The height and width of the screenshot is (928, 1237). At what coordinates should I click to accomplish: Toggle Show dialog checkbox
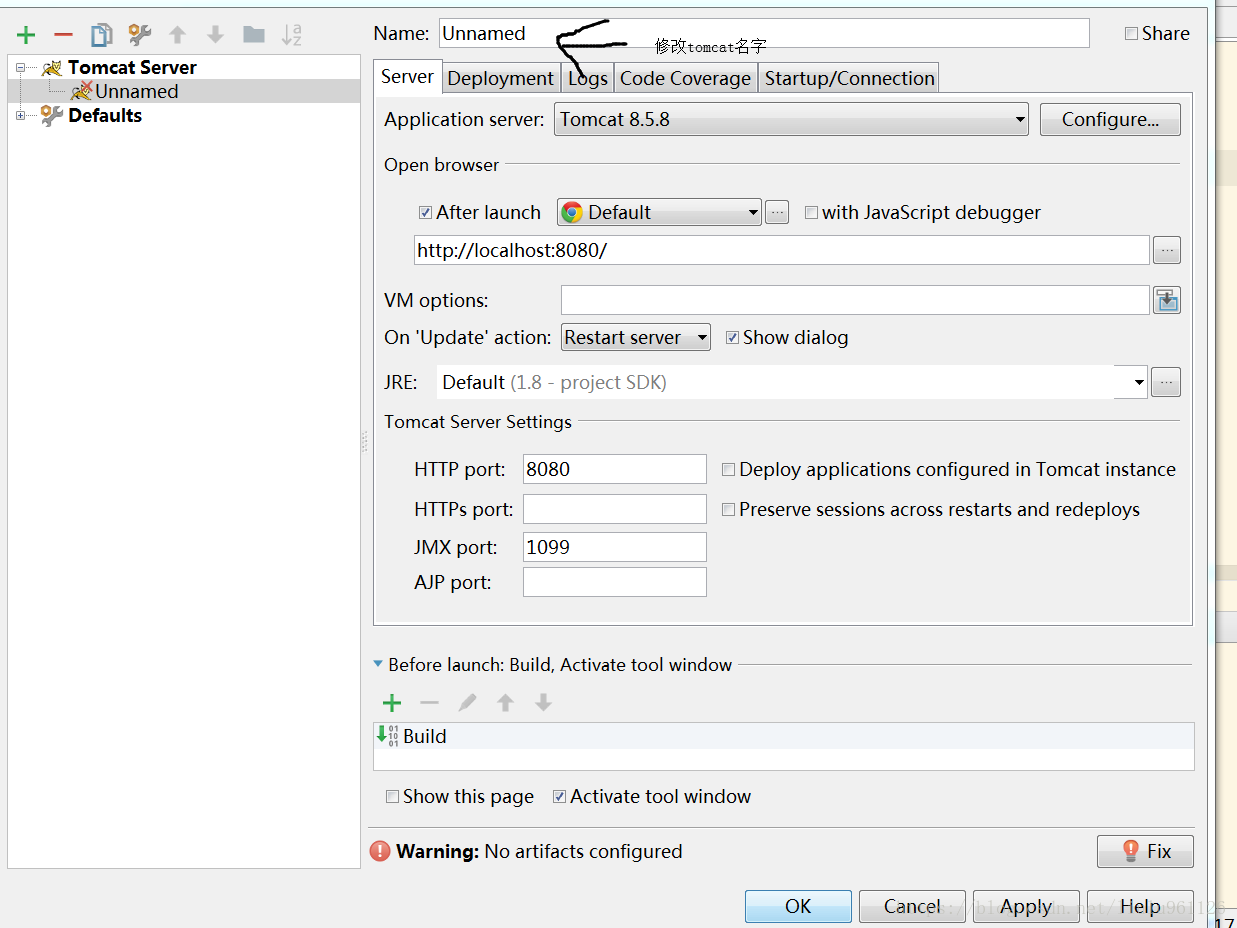point(733,337)
